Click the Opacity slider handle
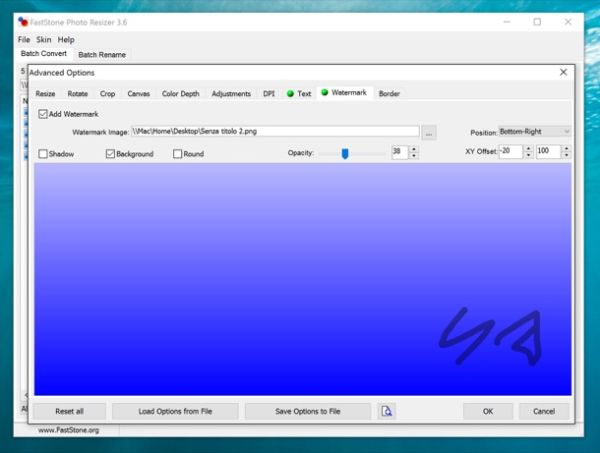 (345, 153)
